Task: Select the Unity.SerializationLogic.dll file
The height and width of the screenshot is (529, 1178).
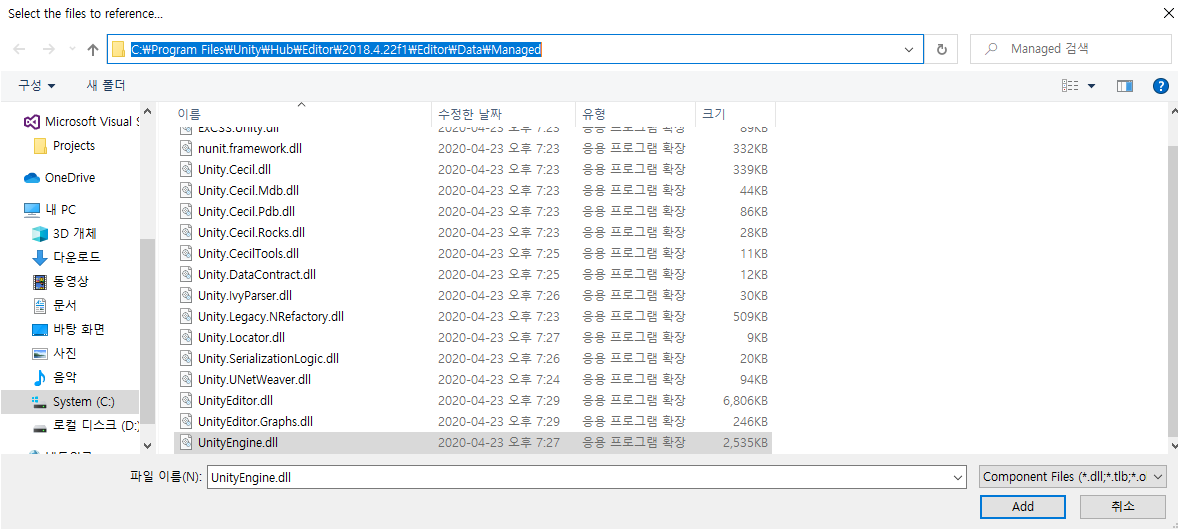Action: pos(473,359)
